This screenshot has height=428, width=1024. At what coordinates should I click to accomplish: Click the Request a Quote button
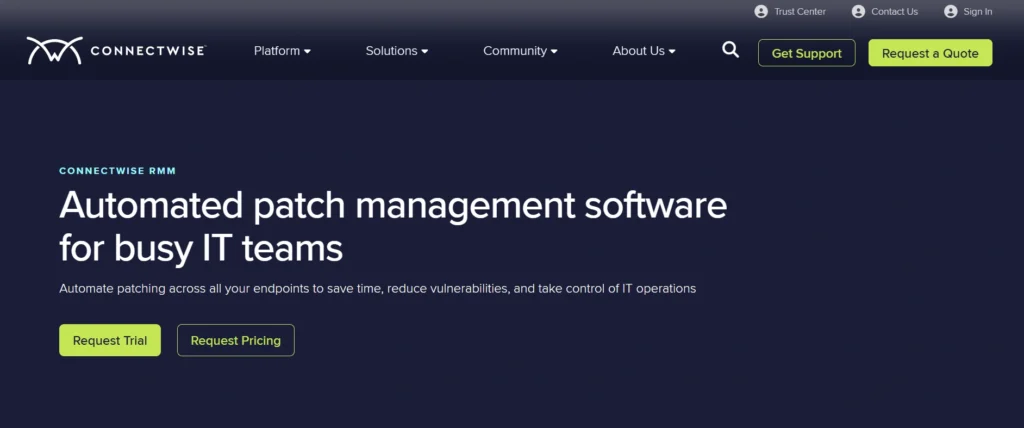(x=930, y=53)
